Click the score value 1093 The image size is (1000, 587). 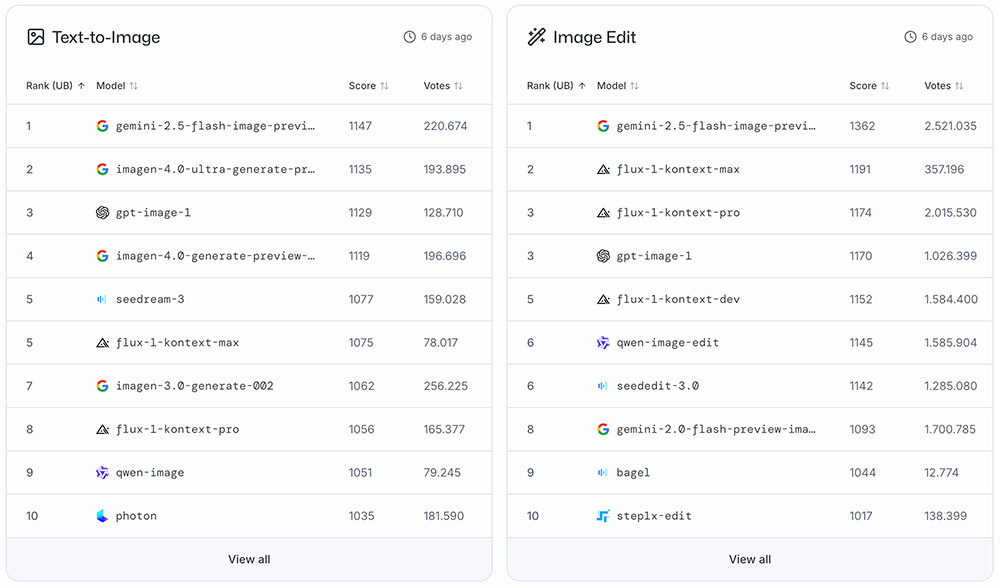(862, 430)
